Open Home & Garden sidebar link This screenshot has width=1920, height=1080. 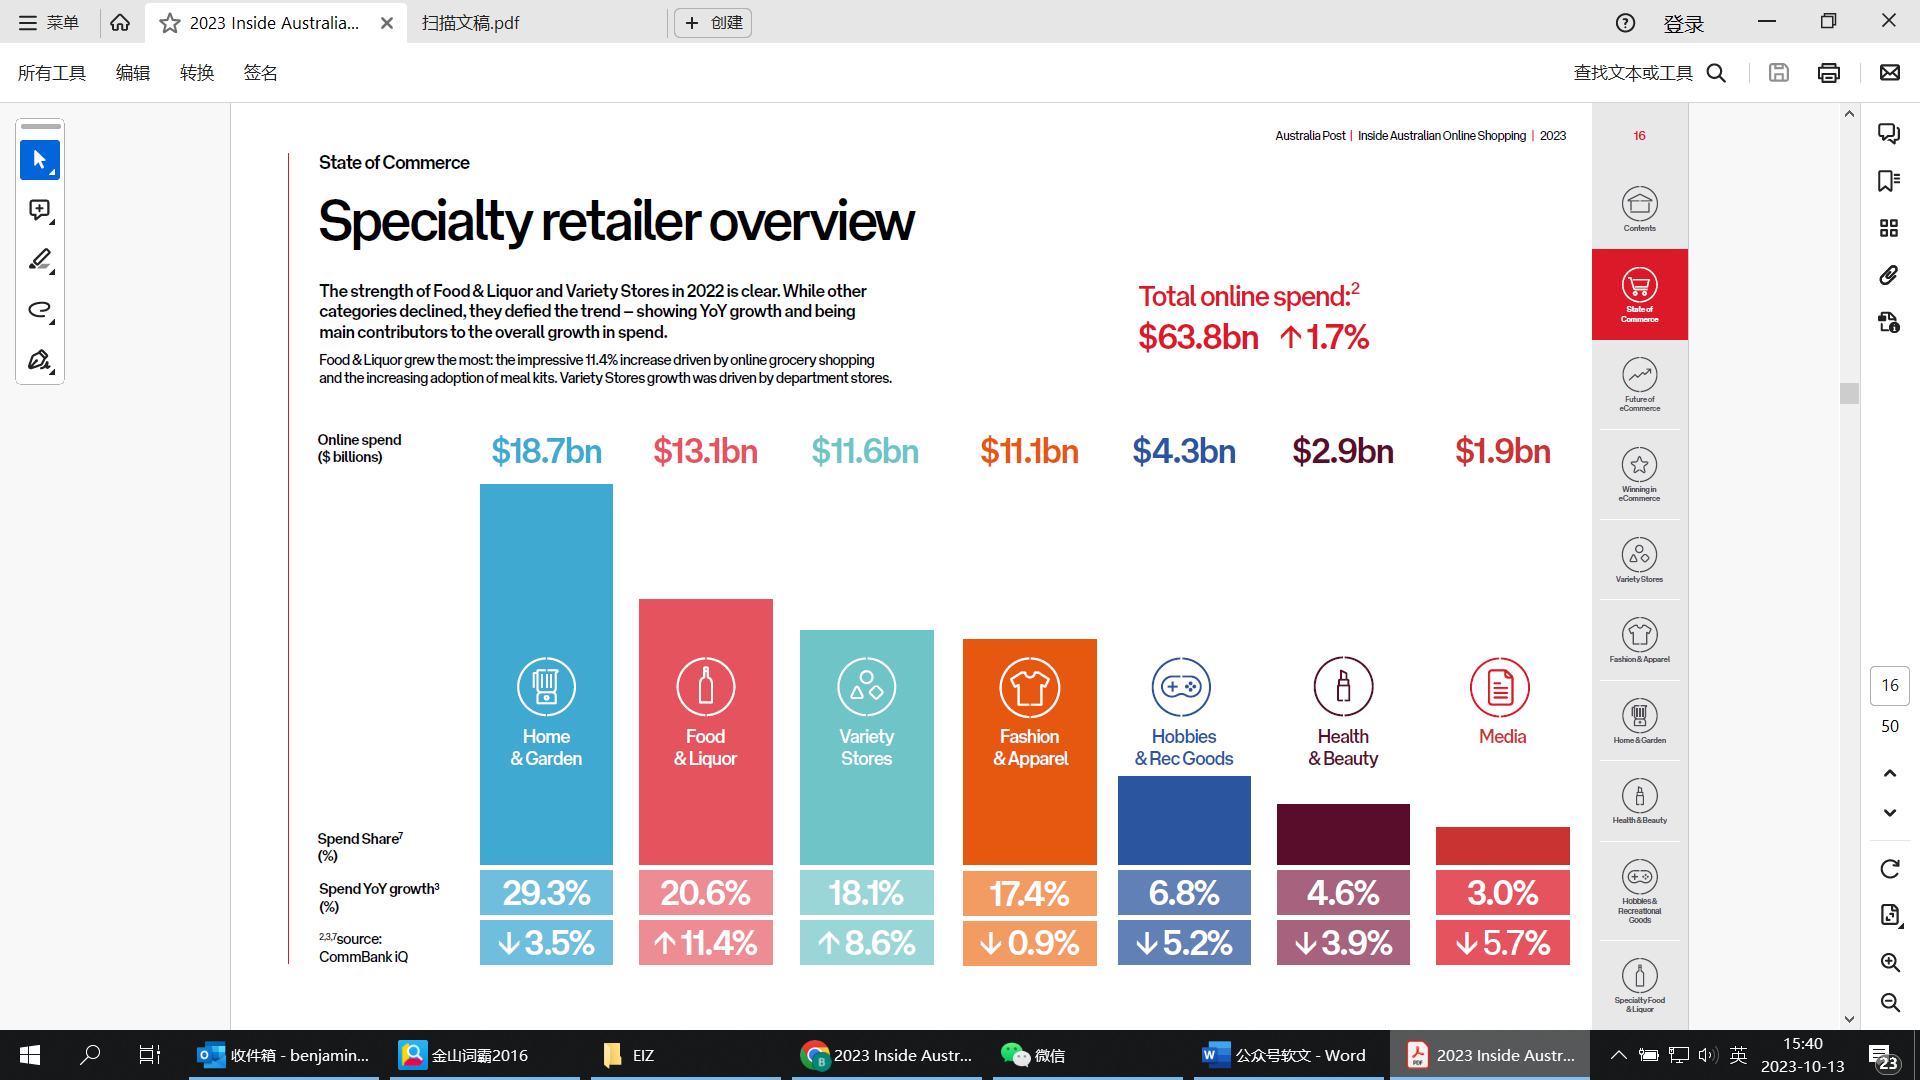point(1640,721)
